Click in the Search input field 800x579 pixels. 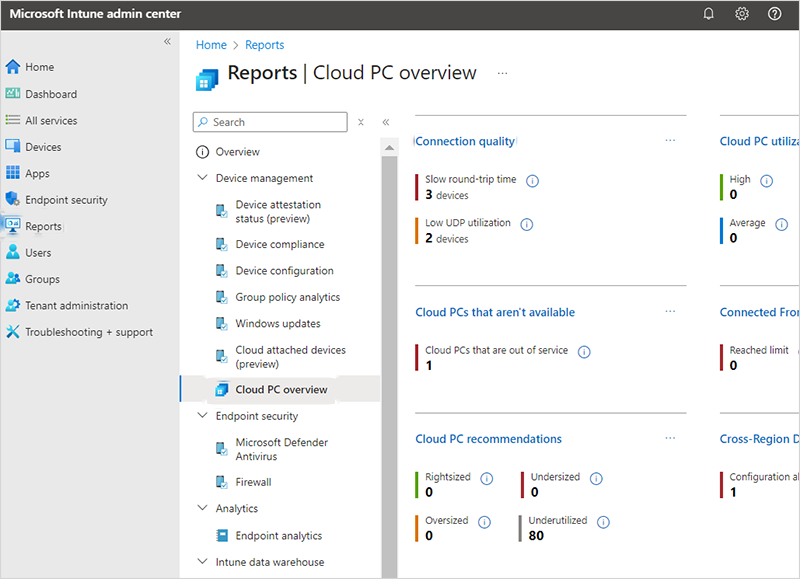point(270,122)
